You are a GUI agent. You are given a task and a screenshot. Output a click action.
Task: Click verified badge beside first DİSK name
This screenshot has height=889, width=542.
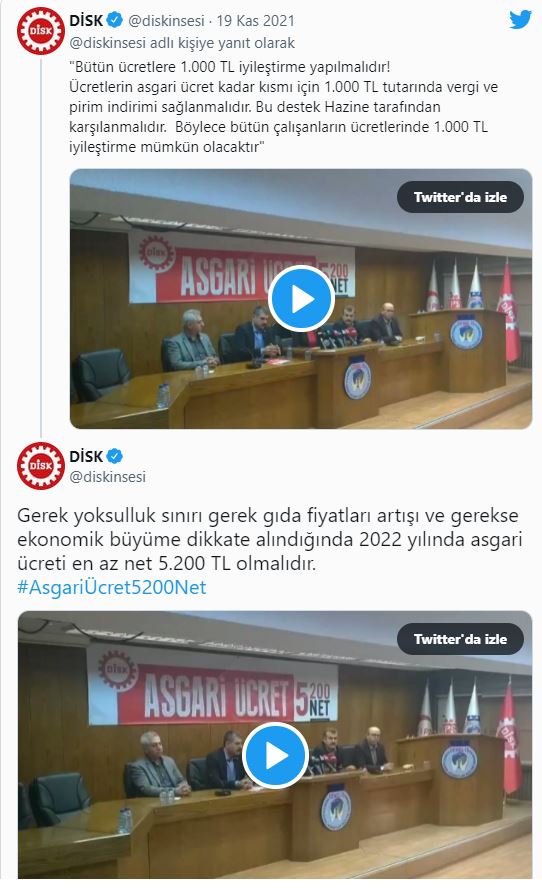[115, 20]
